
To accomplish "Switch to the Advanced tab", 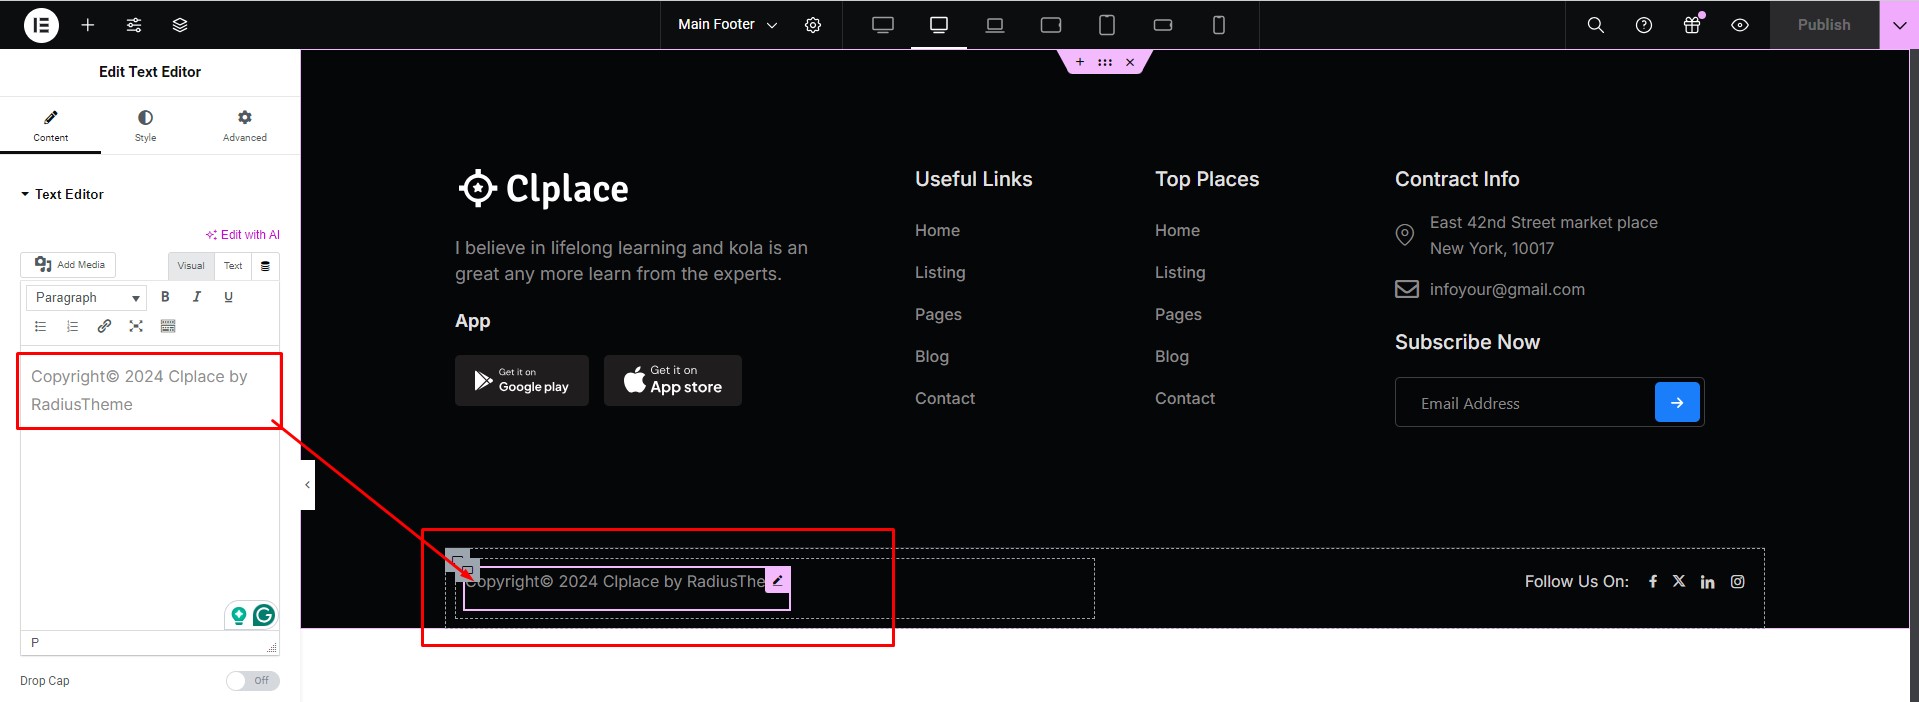I will tap(245, 126).
